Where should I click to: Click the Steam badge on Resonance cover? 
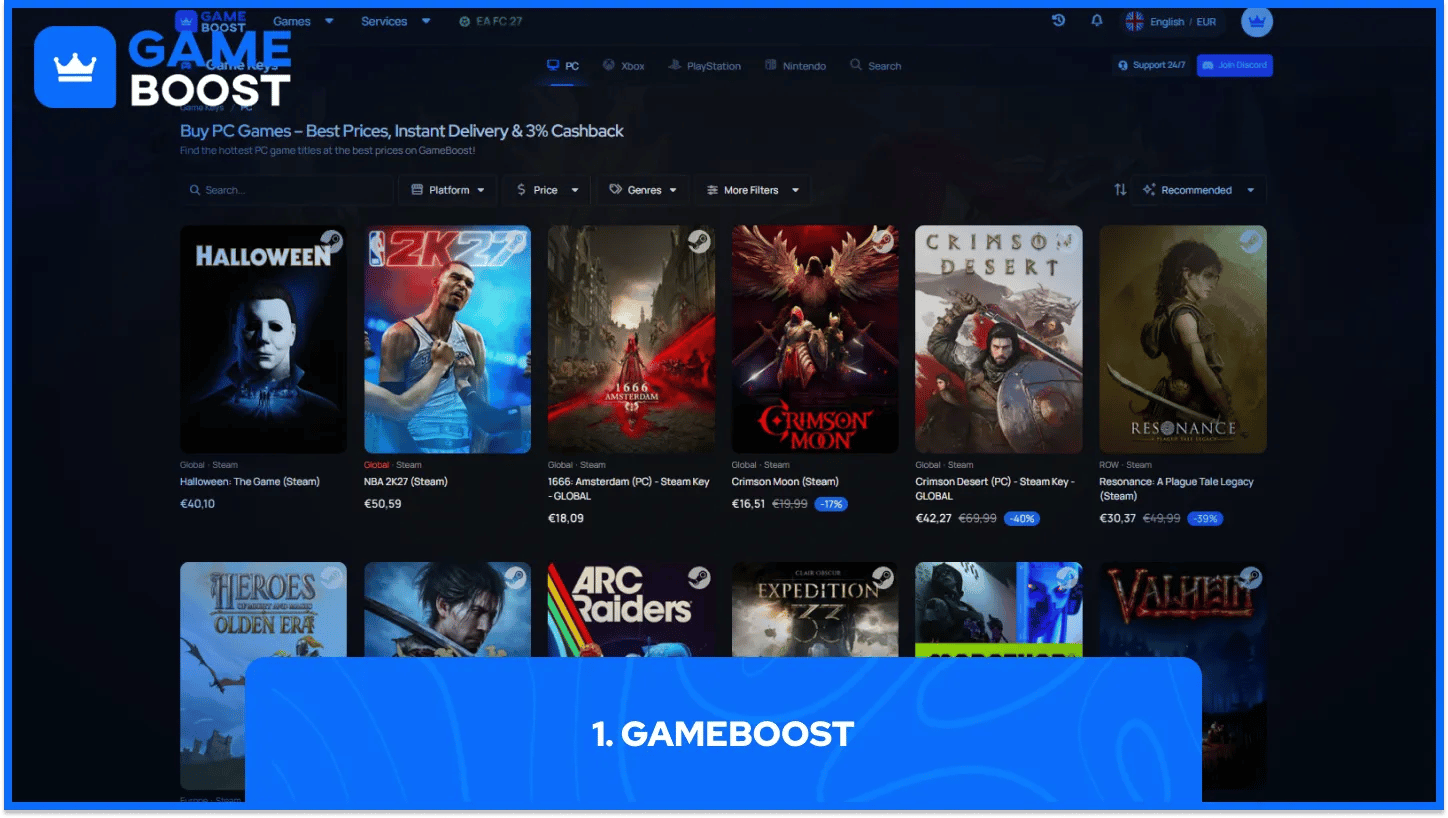(1251, 241)
